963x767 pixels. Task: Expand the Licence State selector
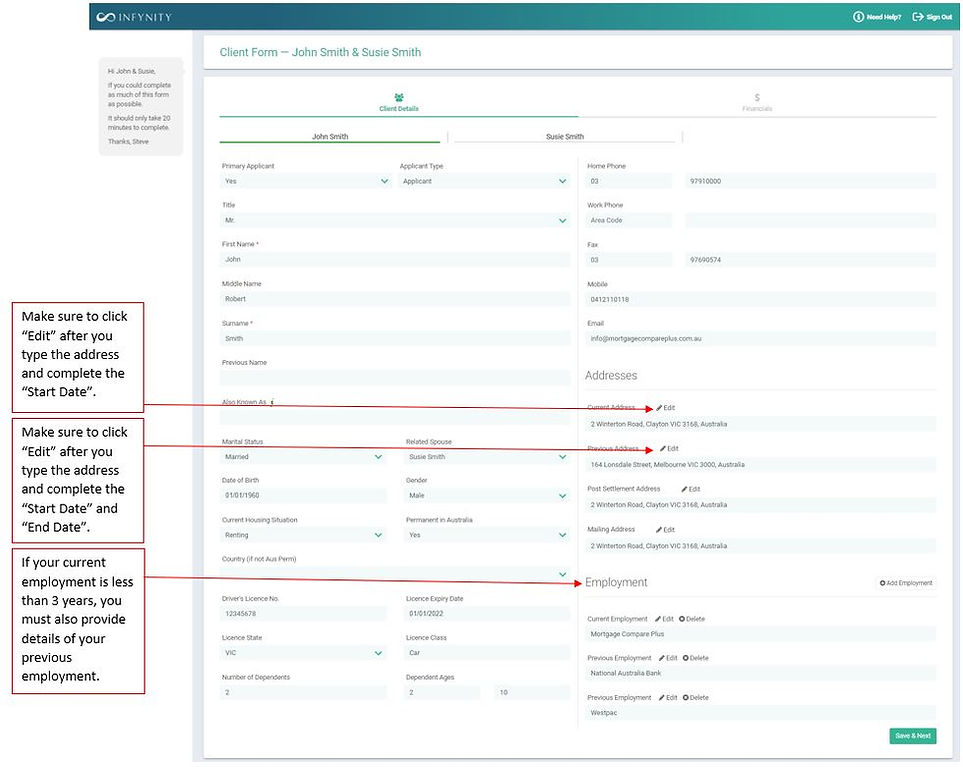coord(380,652)
